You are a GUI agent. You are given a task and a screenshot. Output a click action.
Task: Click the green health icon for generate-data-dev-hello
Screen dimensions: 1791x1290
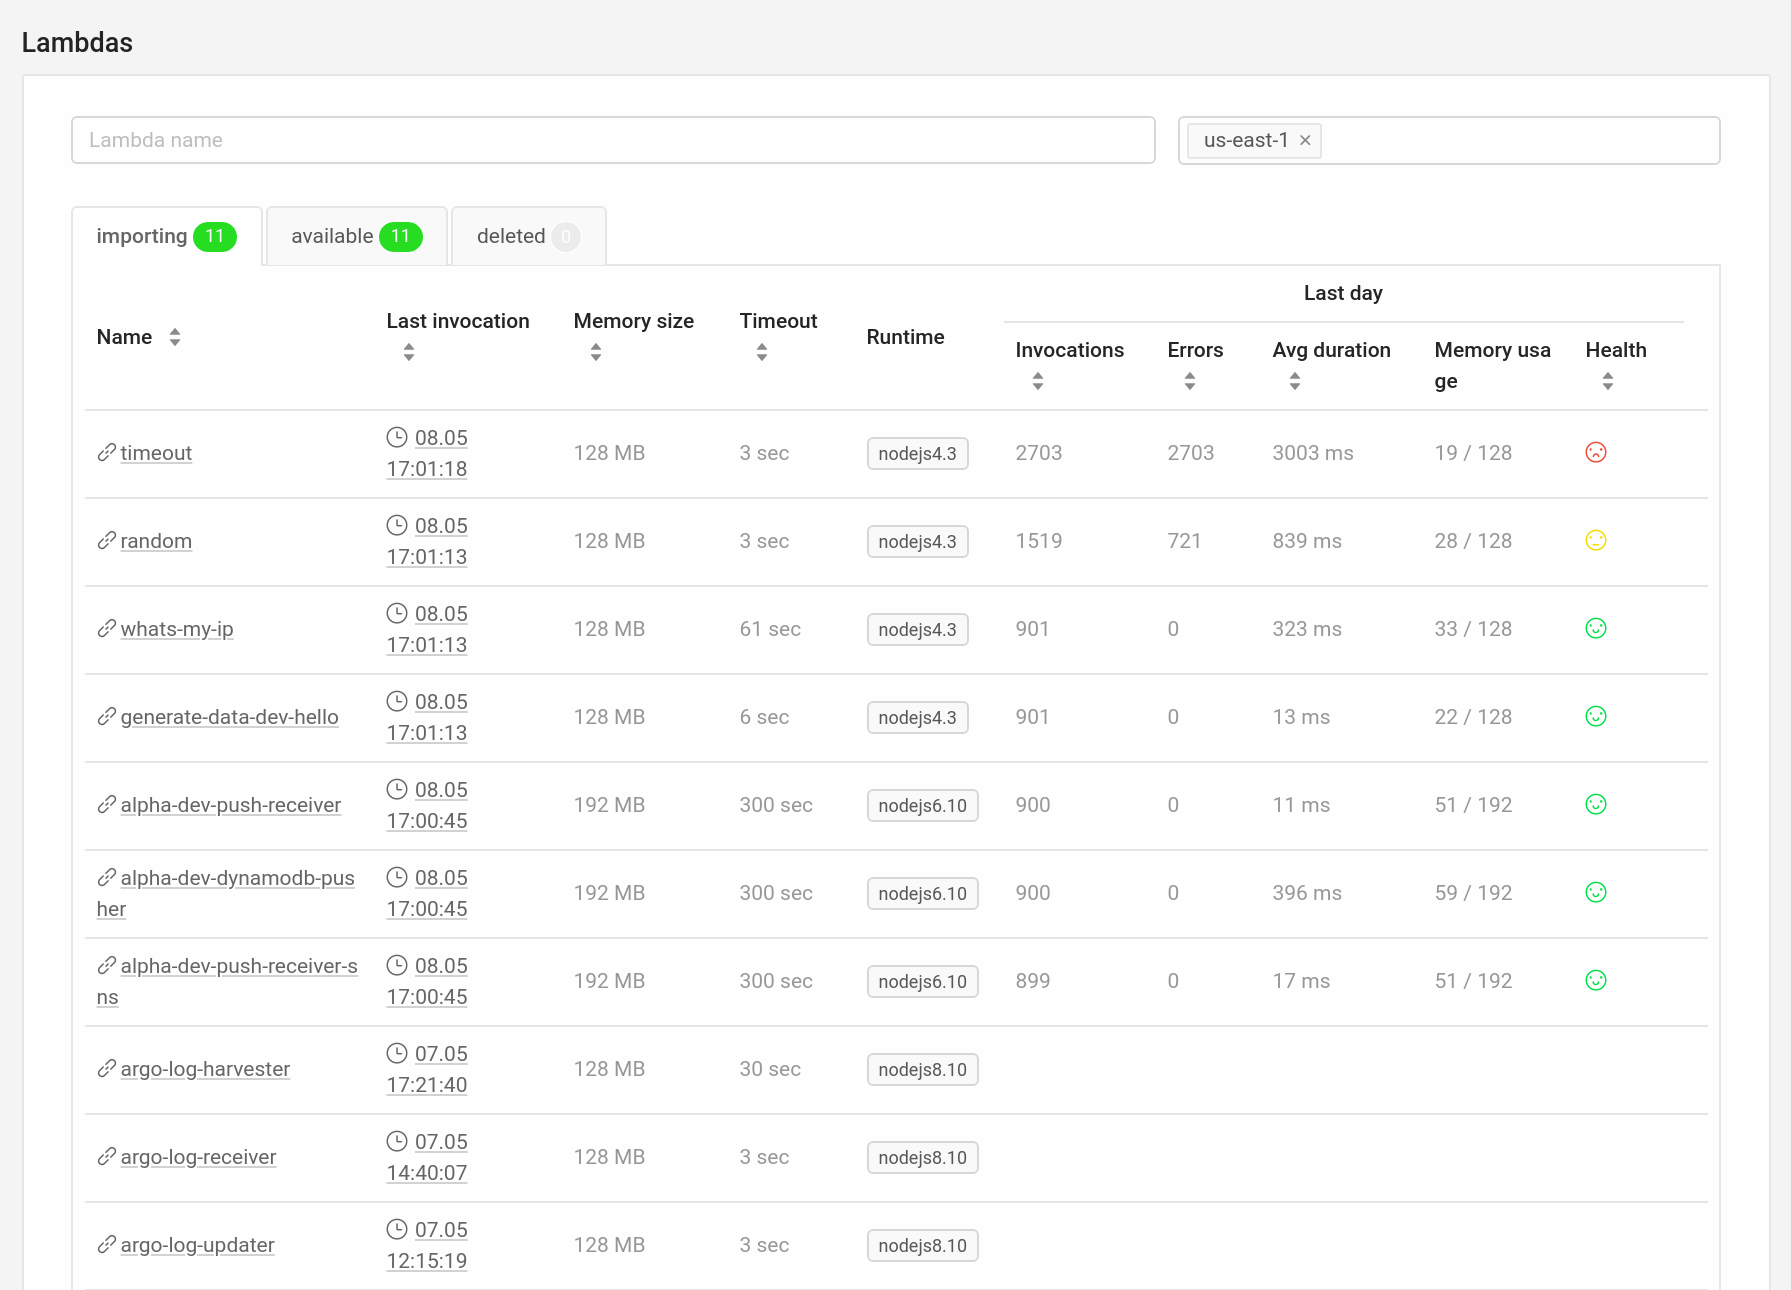(x=1596, y=716)
